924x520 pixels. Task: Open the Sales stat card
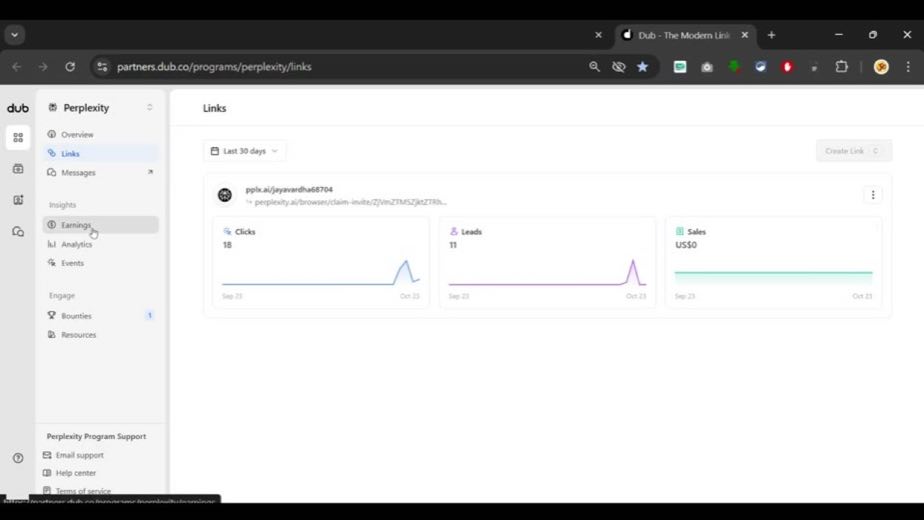[x=773, y=262]
